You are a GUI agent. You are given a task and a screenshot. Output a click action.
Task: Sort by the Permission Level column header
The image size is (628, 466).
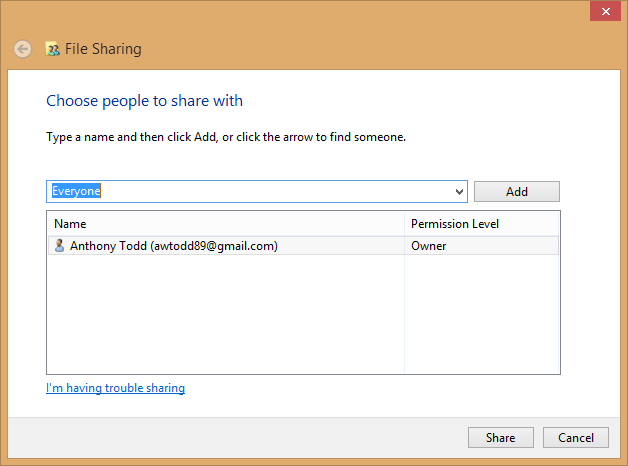click(x=482, y=224)
